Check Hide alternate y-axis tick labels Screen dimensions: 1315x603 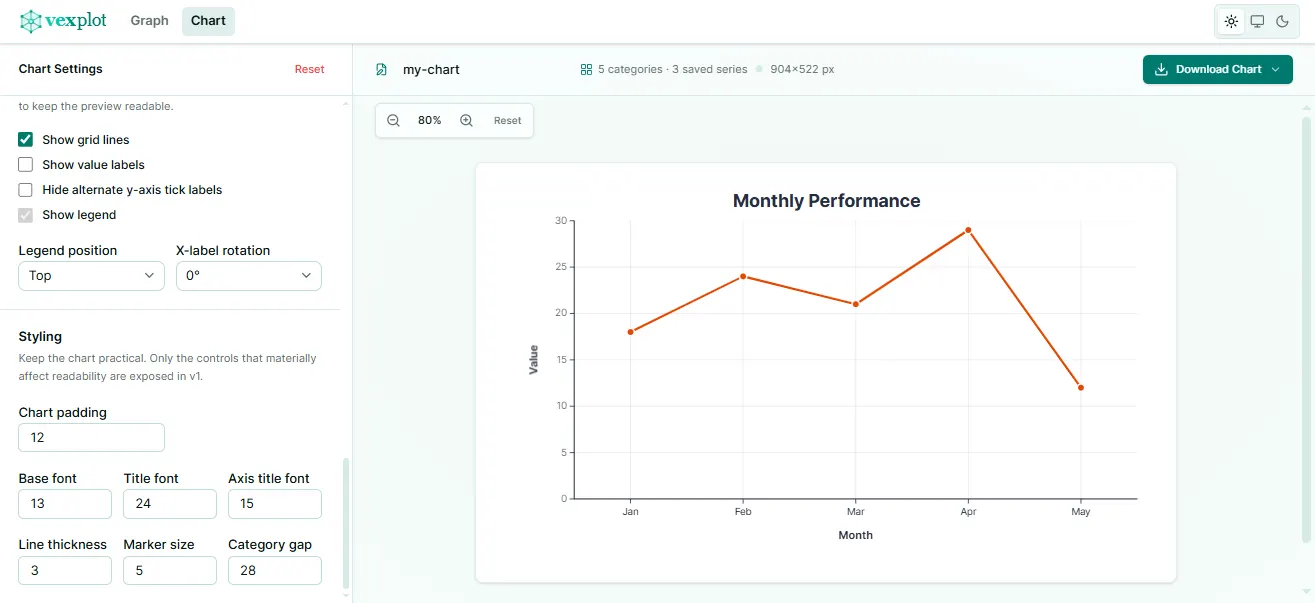click(x=25, y=189)
